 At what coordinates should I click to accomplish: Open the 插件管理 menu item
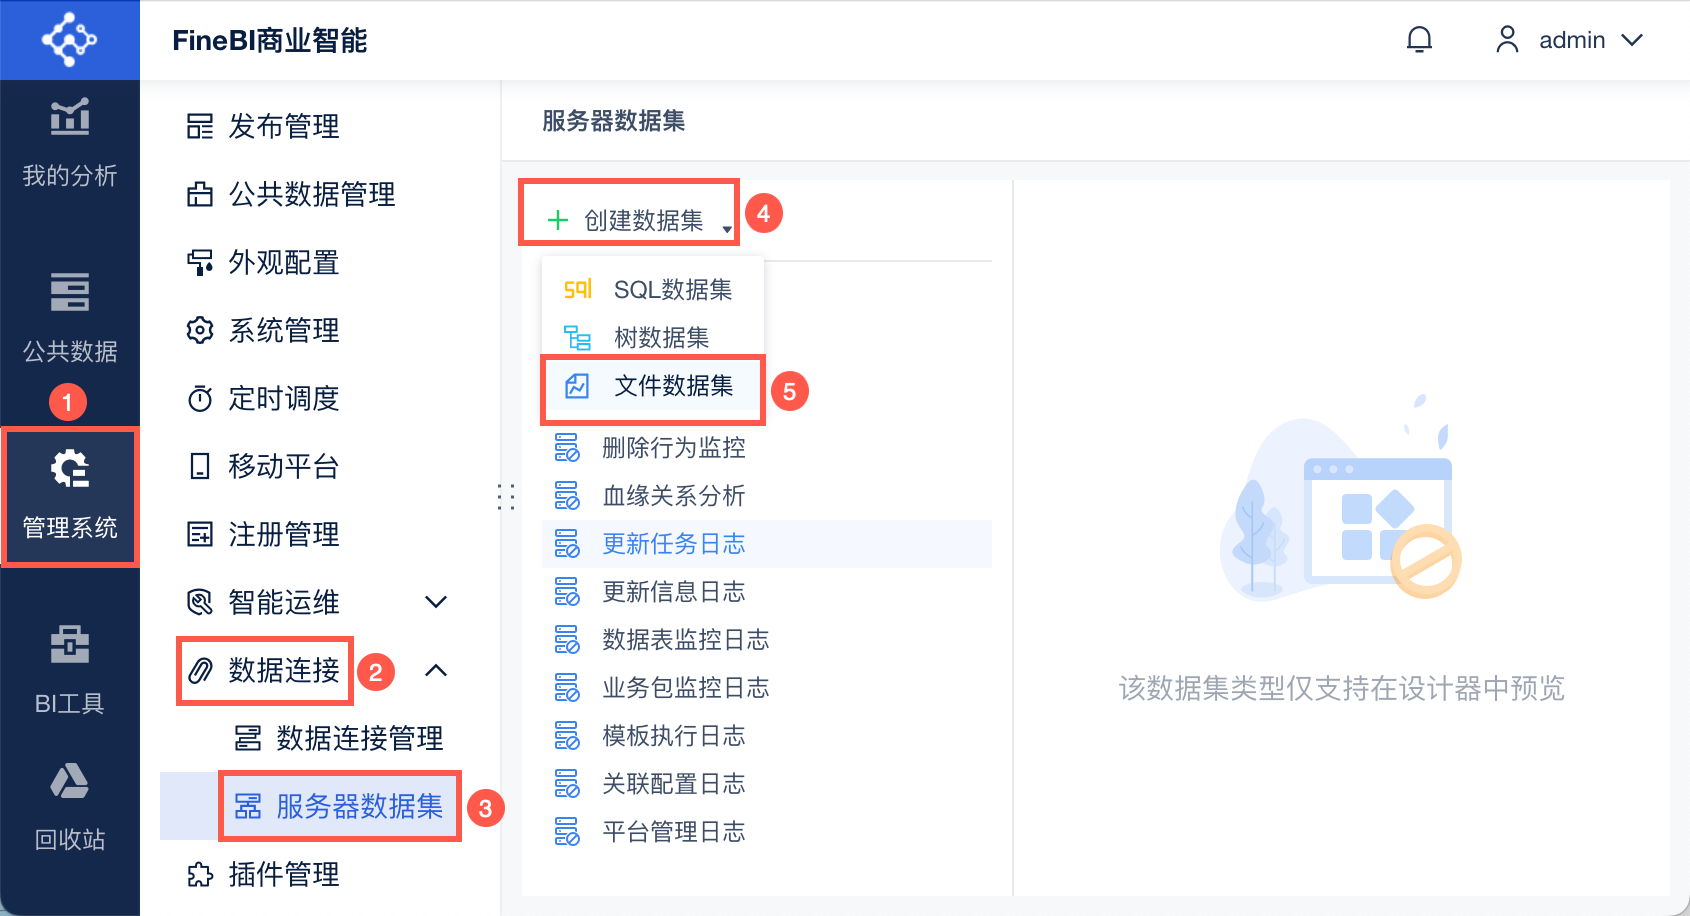[x=284, y=874]
